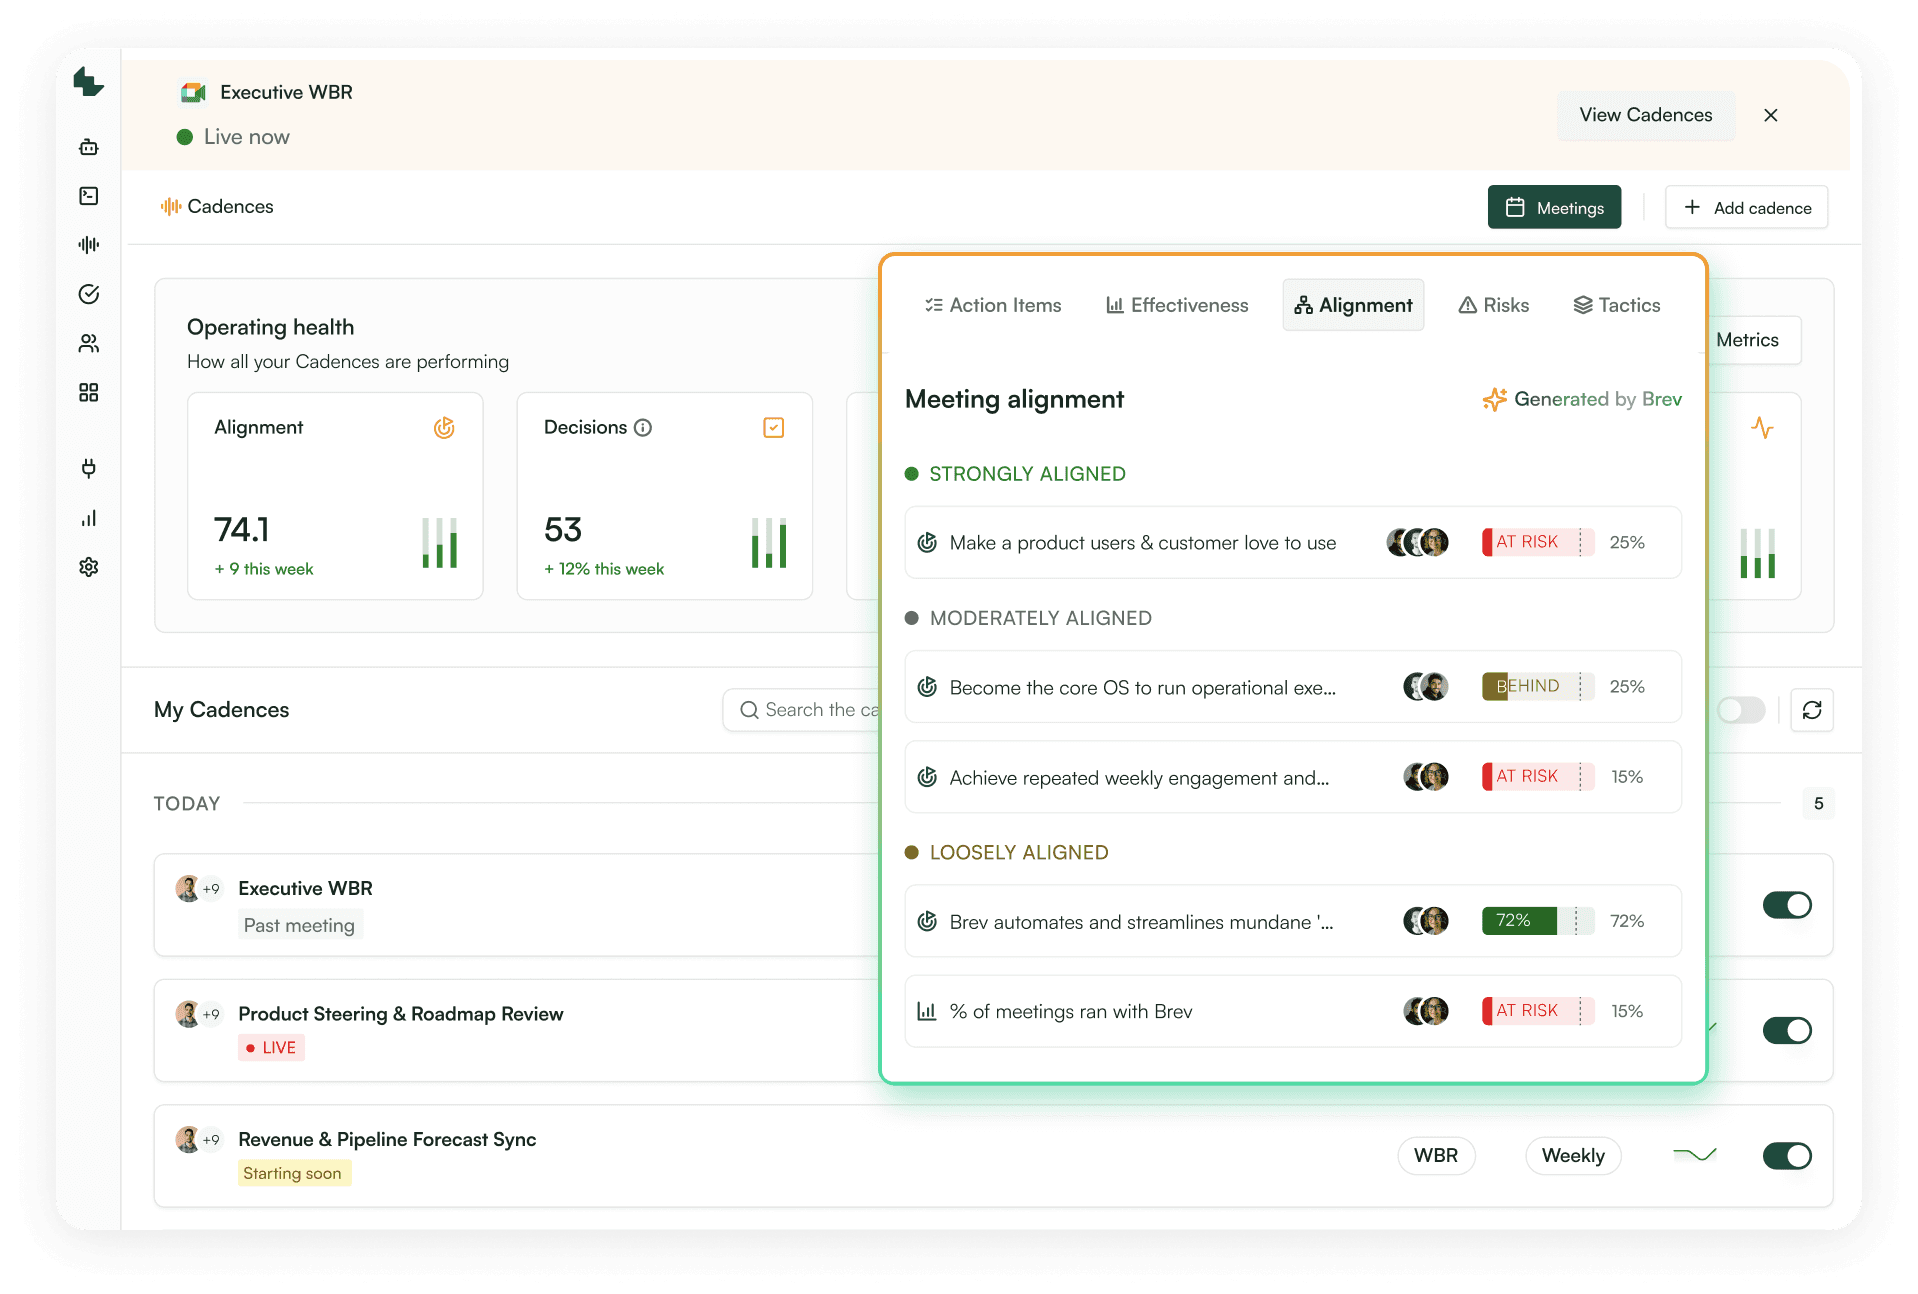Open the integrations plug sidebar icon

pos(89,468)
